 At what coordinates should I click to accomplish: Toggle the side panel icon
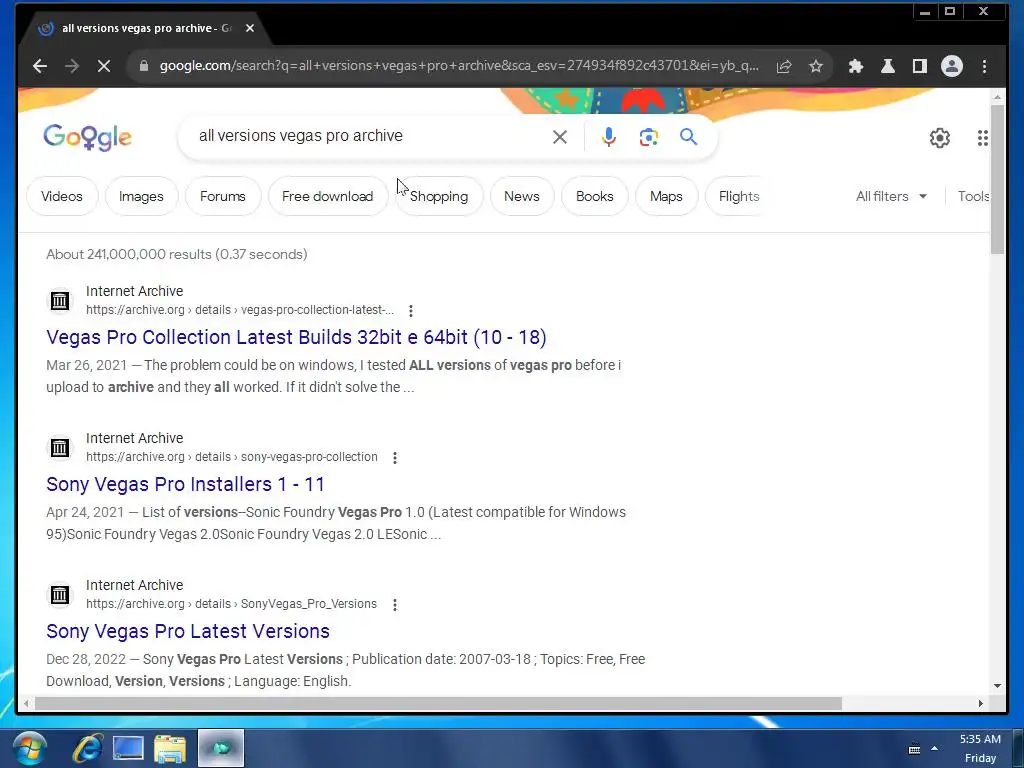pos(920,66)
